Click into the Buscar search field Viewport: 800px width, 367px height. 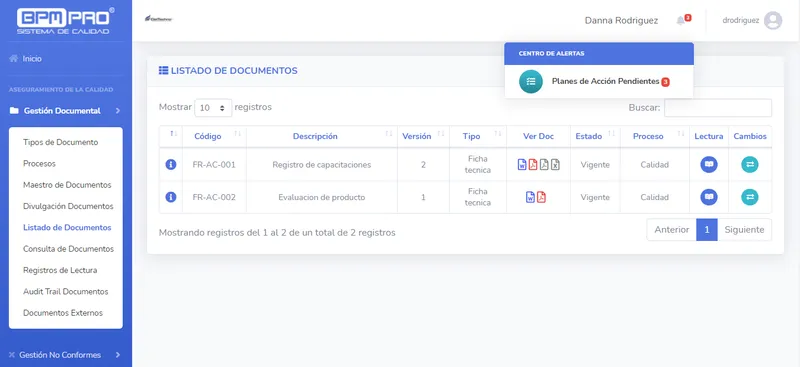point(718,108)
